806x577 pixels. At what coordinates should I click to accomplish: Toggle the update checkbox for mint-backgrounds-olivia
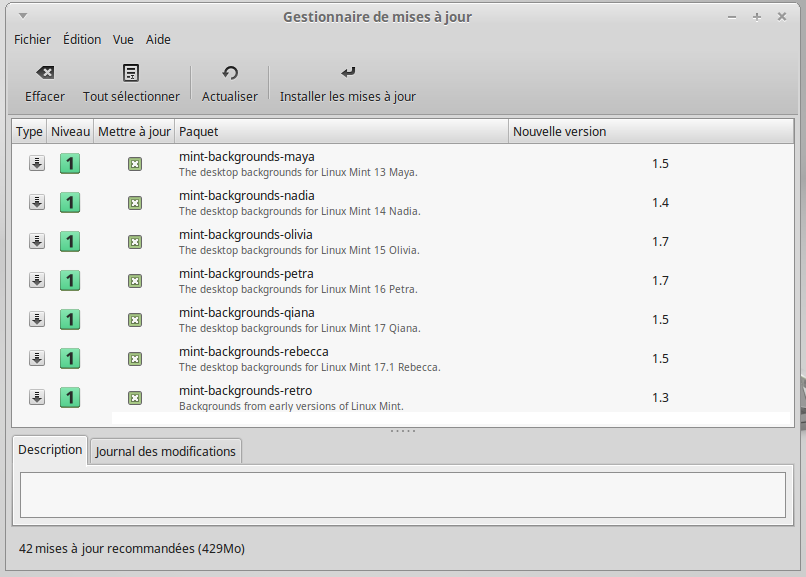click(x=135, y=242)
